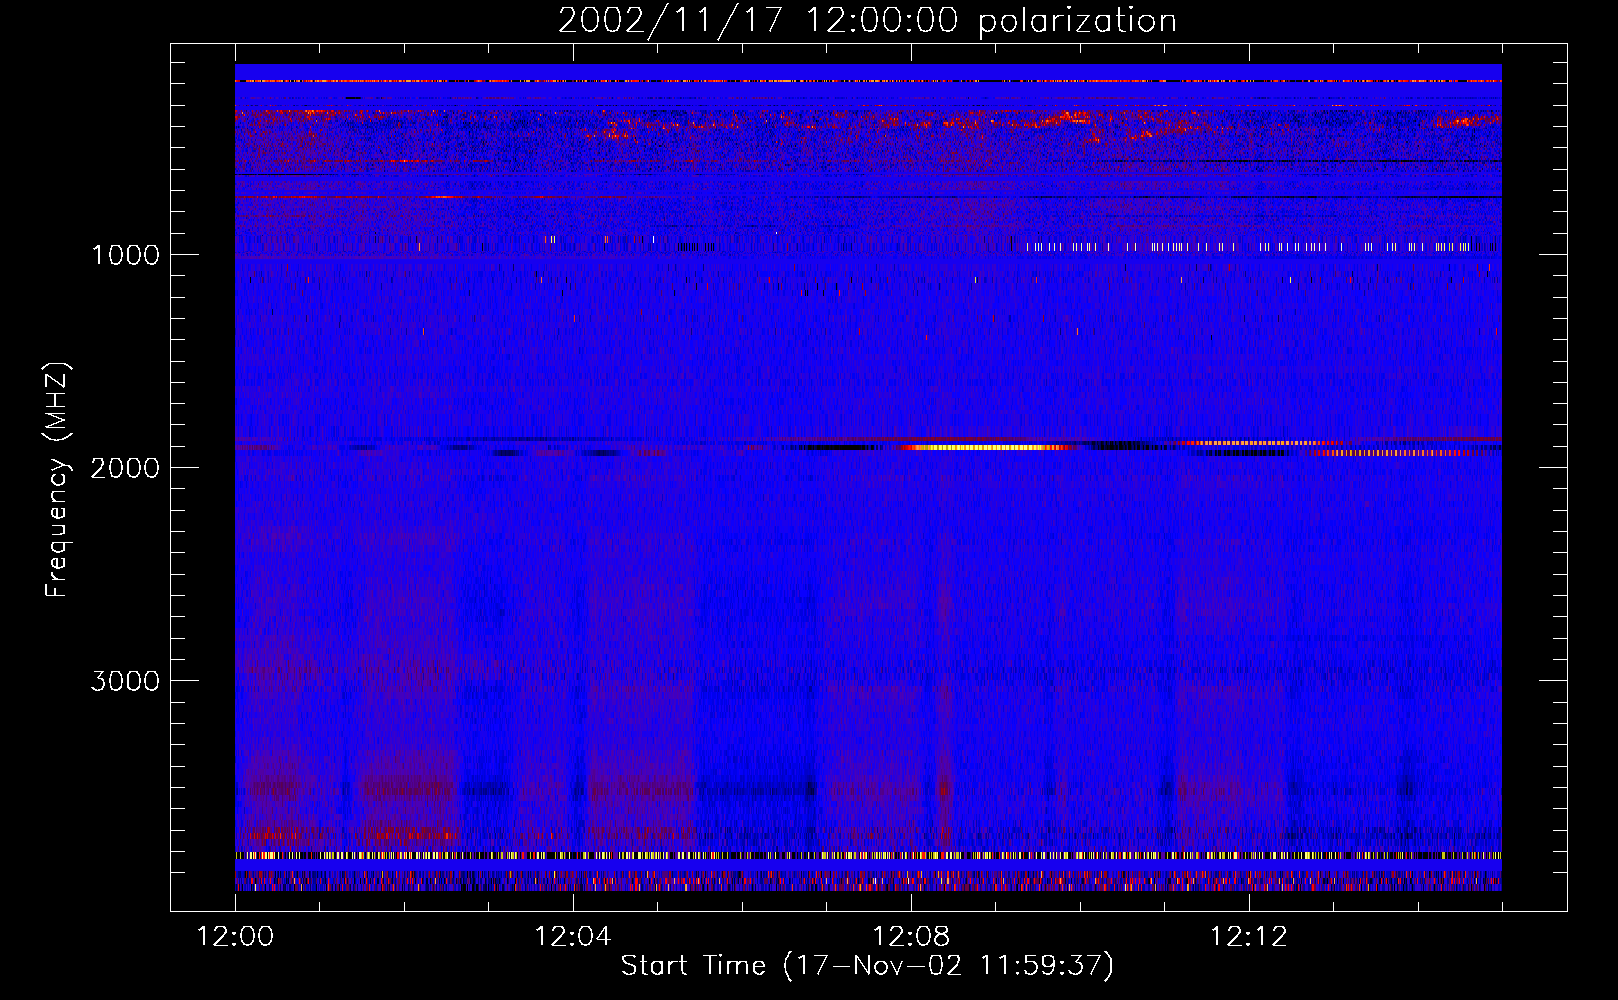Click the 'Start Time (17-Nov-02 11:59:37)' label
1618x1000 pixels.
click(x=867, y=966)
